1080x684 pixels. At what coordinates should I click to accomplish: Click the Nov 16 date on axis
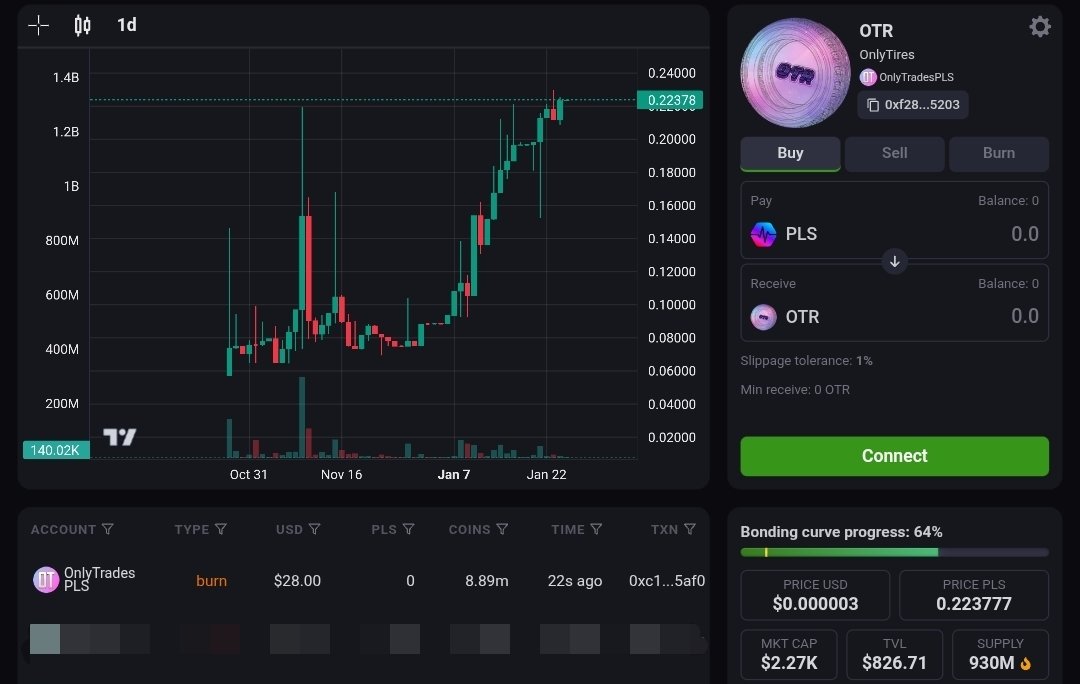(x=341, y=475)
